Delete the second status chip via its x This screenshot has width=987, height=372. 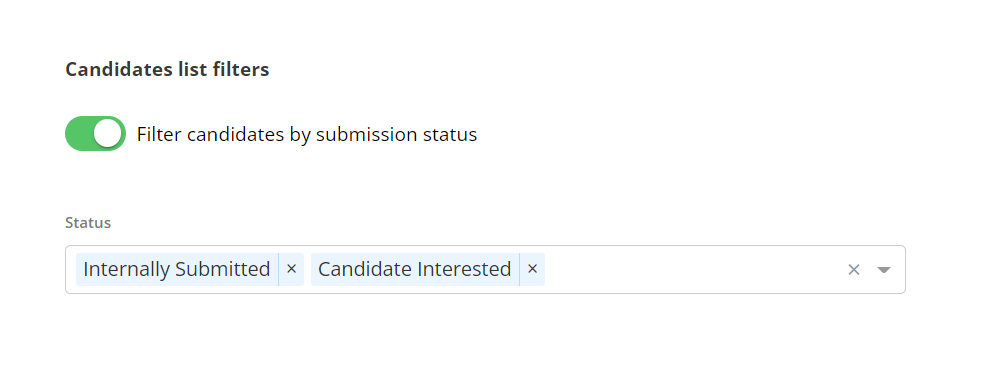click(533, 269)
